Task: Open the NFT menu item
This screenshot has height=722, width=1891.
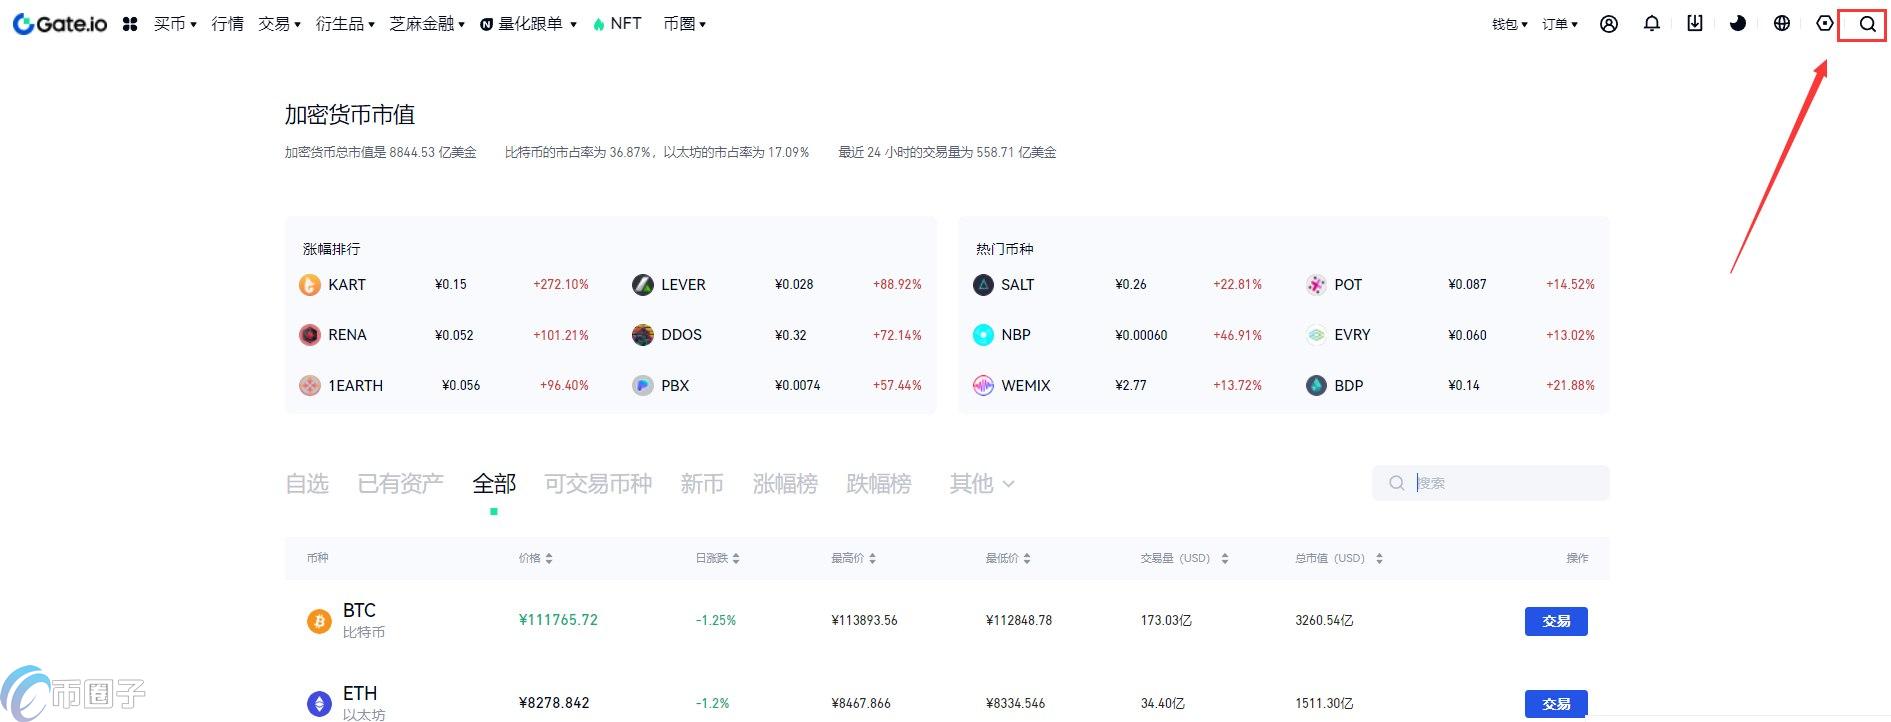Action: [x=617, y=24]
